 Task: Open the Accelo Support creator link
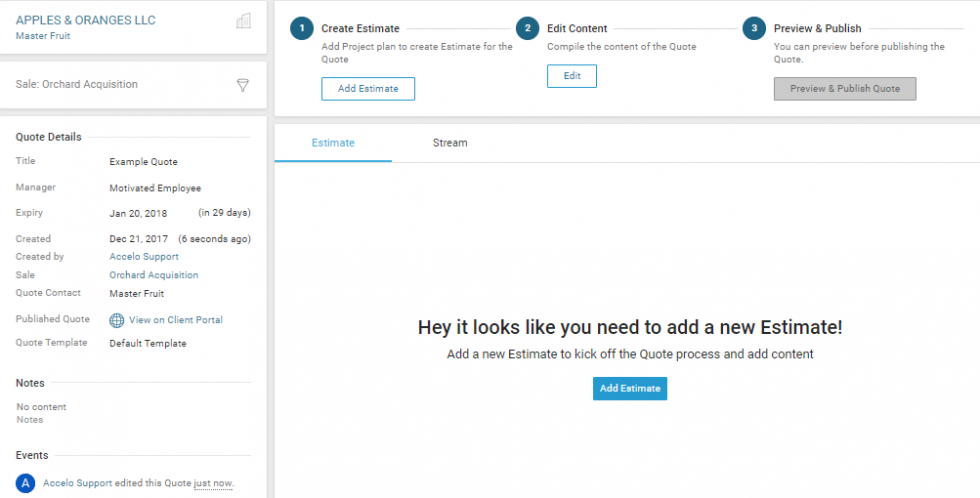coord(144,257)
